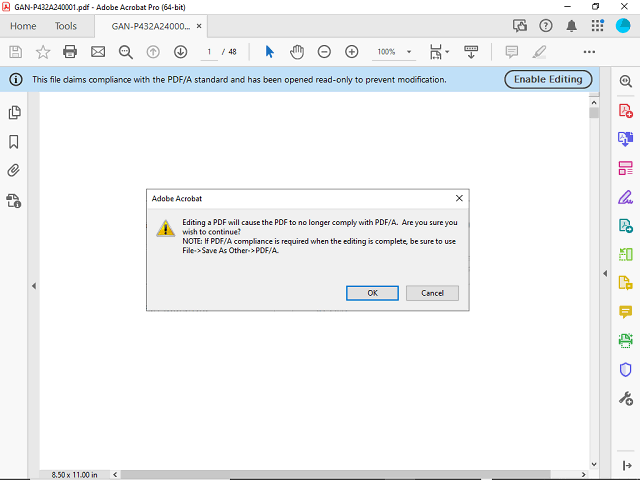Click the Save file icon

click(16, 52)
